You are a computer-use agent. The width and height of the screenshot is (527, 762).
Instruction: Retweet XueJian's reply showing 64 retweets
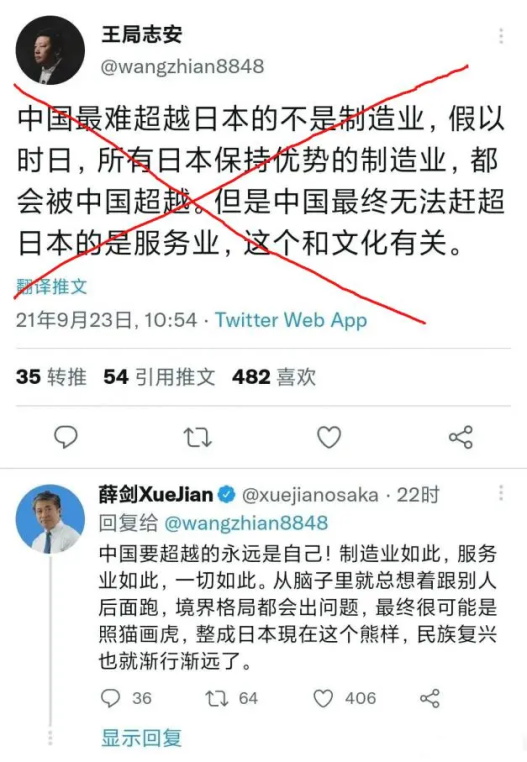tap(231, 698)
